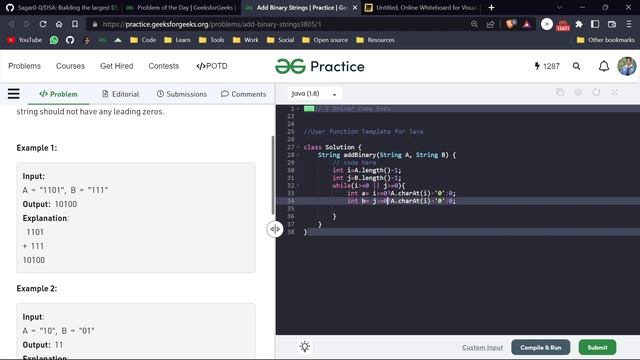Screen dimensions: 640x360
Task: Click the browser forward arrow
Action: click(x=27, y=24)
